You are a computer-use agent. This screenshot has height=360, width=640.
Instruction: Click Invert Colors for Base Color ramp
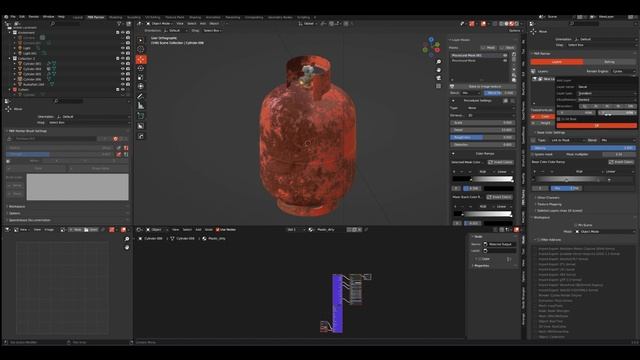[x=622, y=162]
